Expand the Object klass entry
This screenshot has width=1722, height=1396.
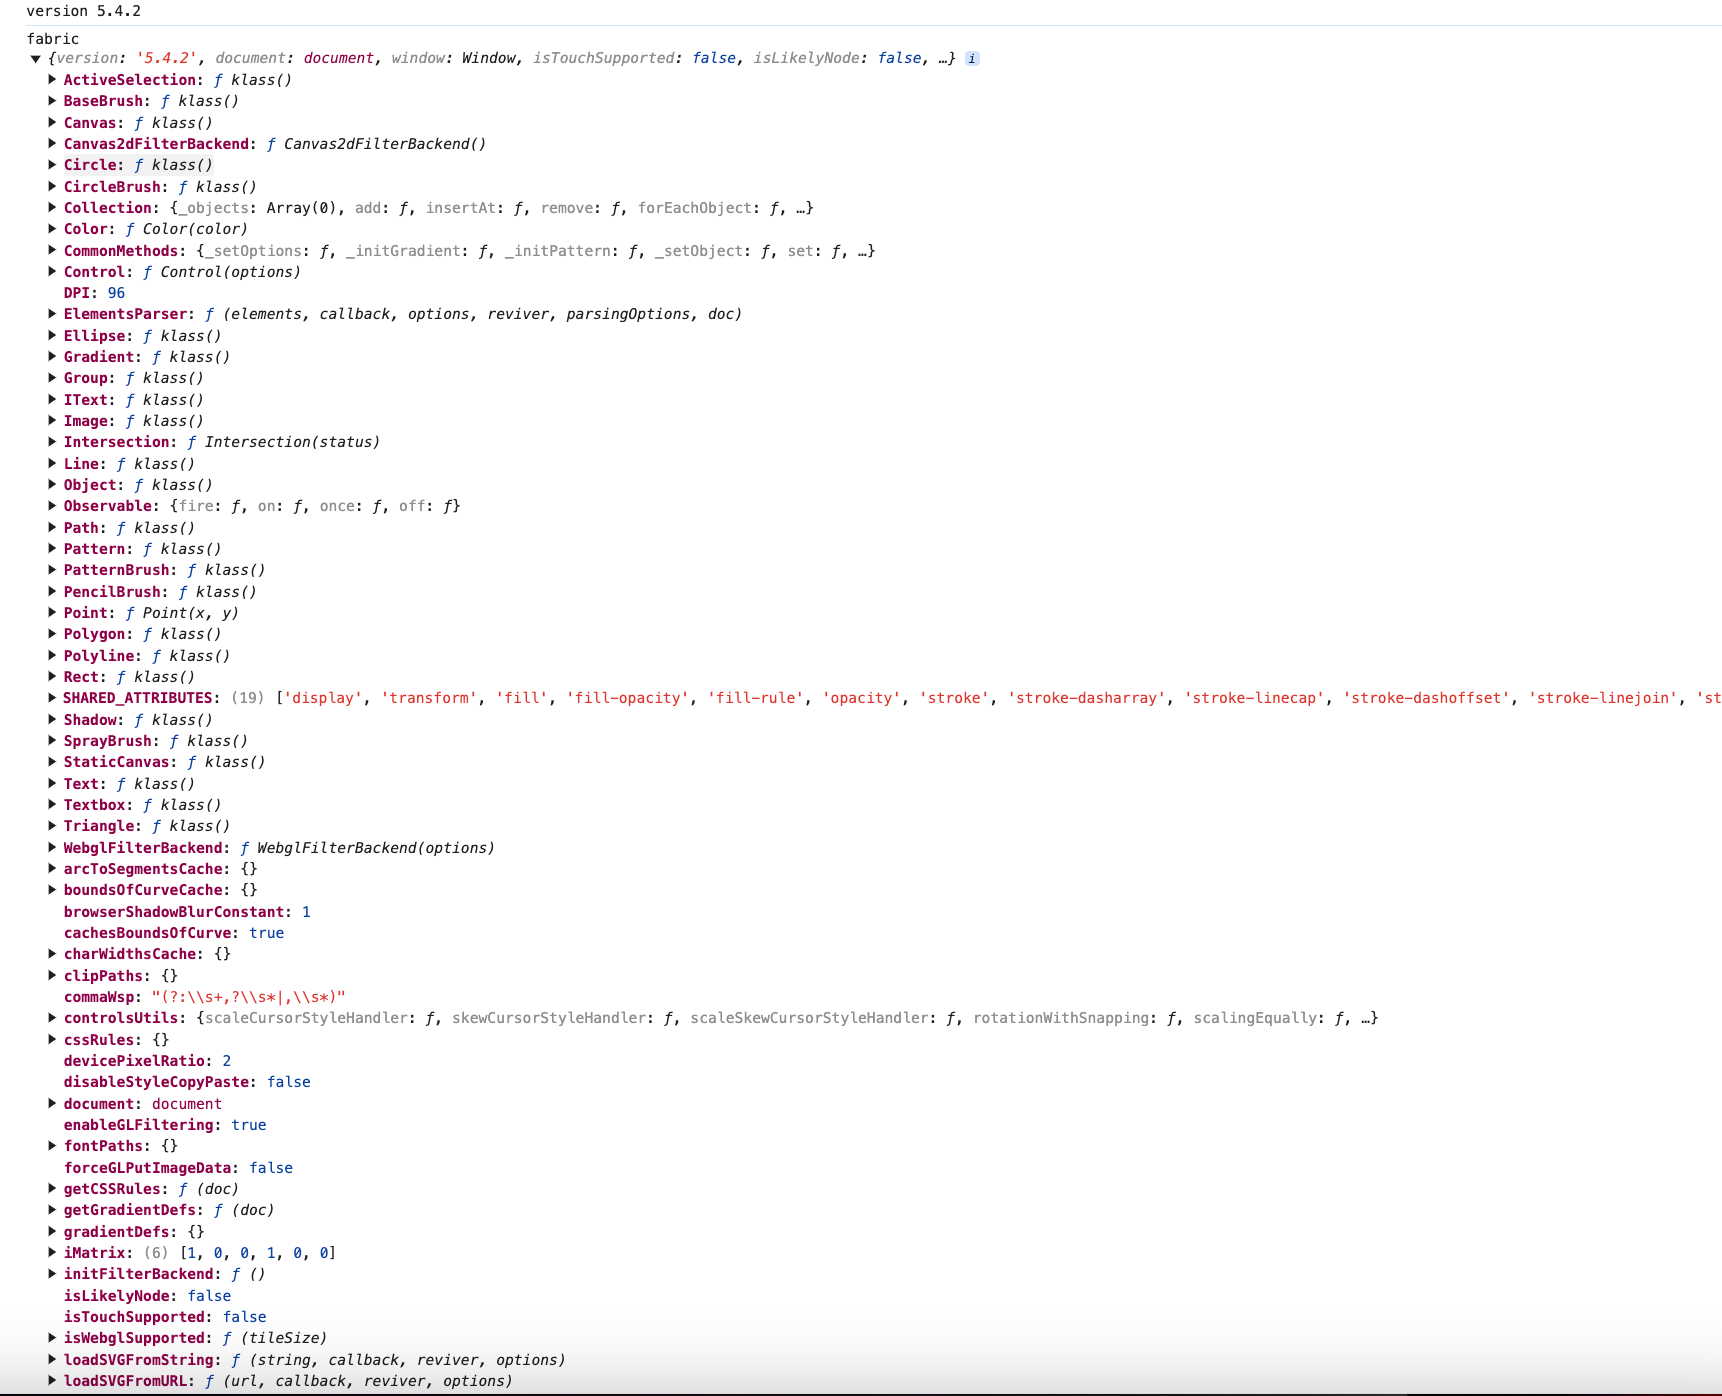(x=52, y=485)
